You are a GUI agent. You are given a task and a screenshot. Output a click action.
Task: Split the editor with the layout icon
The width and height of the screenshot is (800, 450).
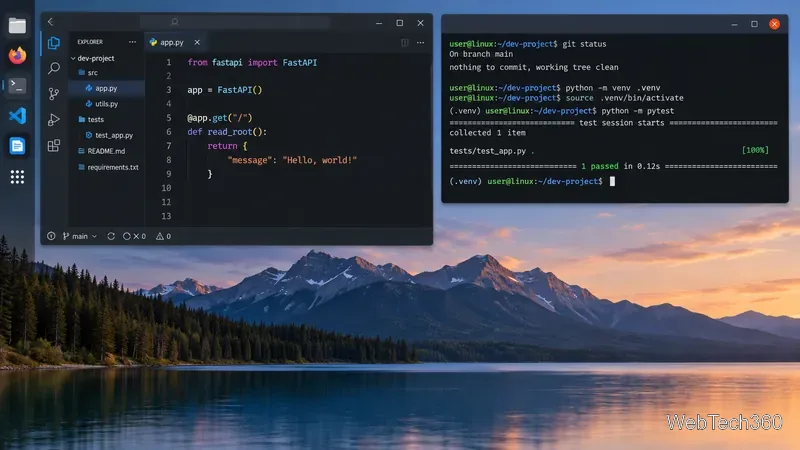405,42
